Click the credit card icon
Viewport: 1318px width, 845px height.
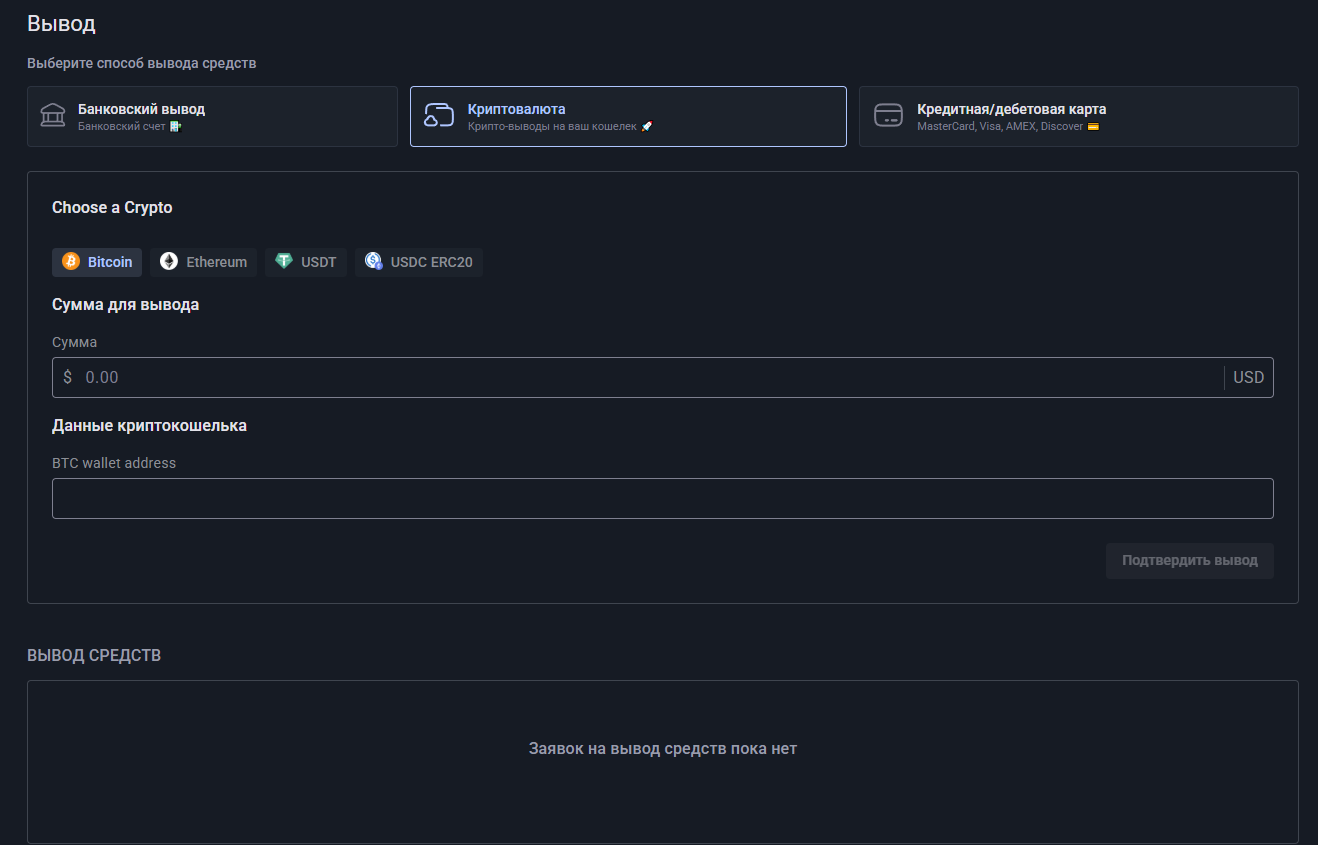888,116
